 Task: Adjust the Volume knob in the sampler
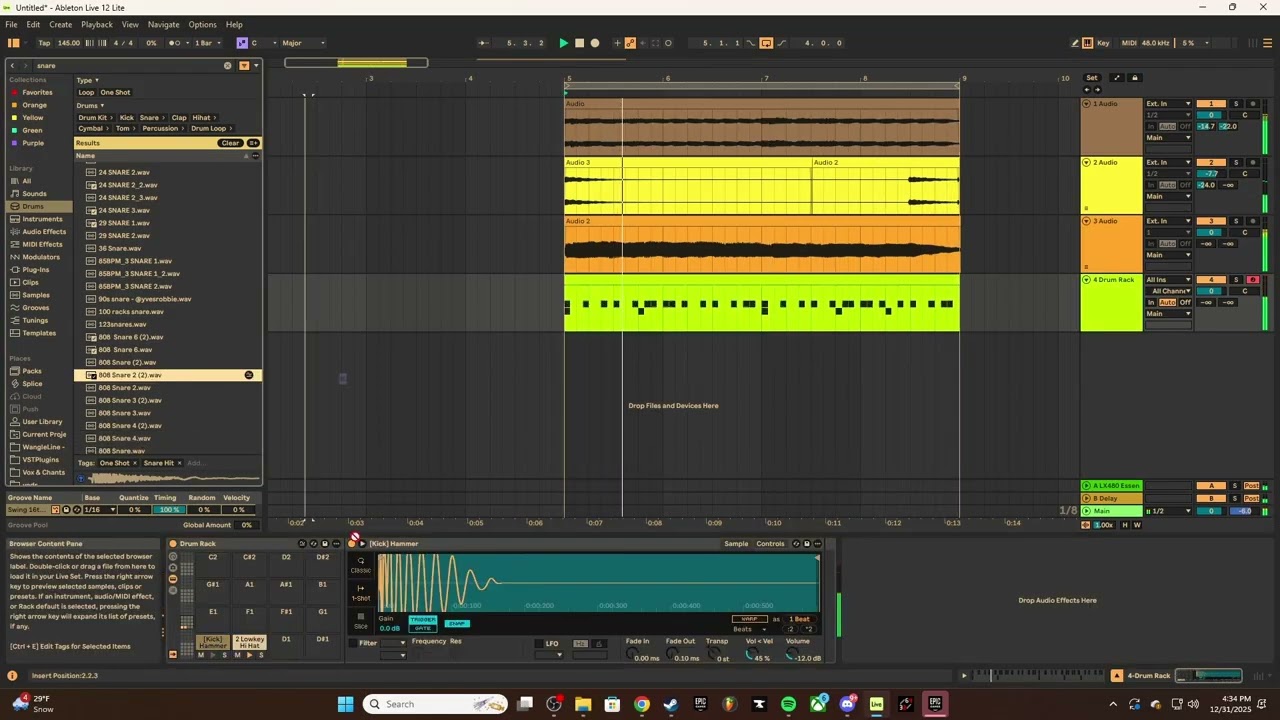[x=792, y=654]
